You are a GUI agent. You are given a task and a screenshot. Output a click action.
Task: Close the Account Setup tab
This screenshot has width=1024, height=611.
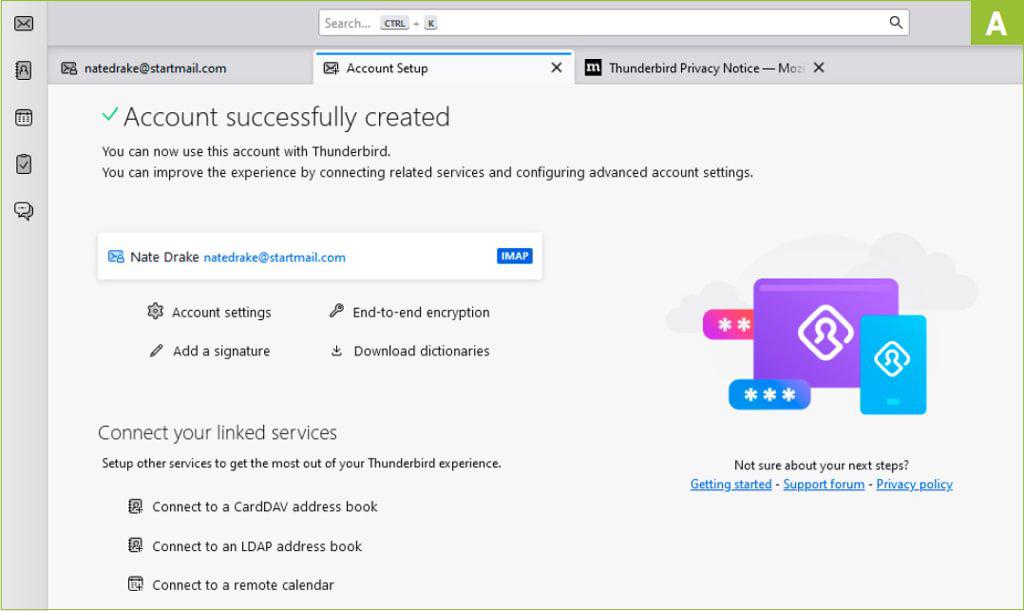click(x=556, y=68)
